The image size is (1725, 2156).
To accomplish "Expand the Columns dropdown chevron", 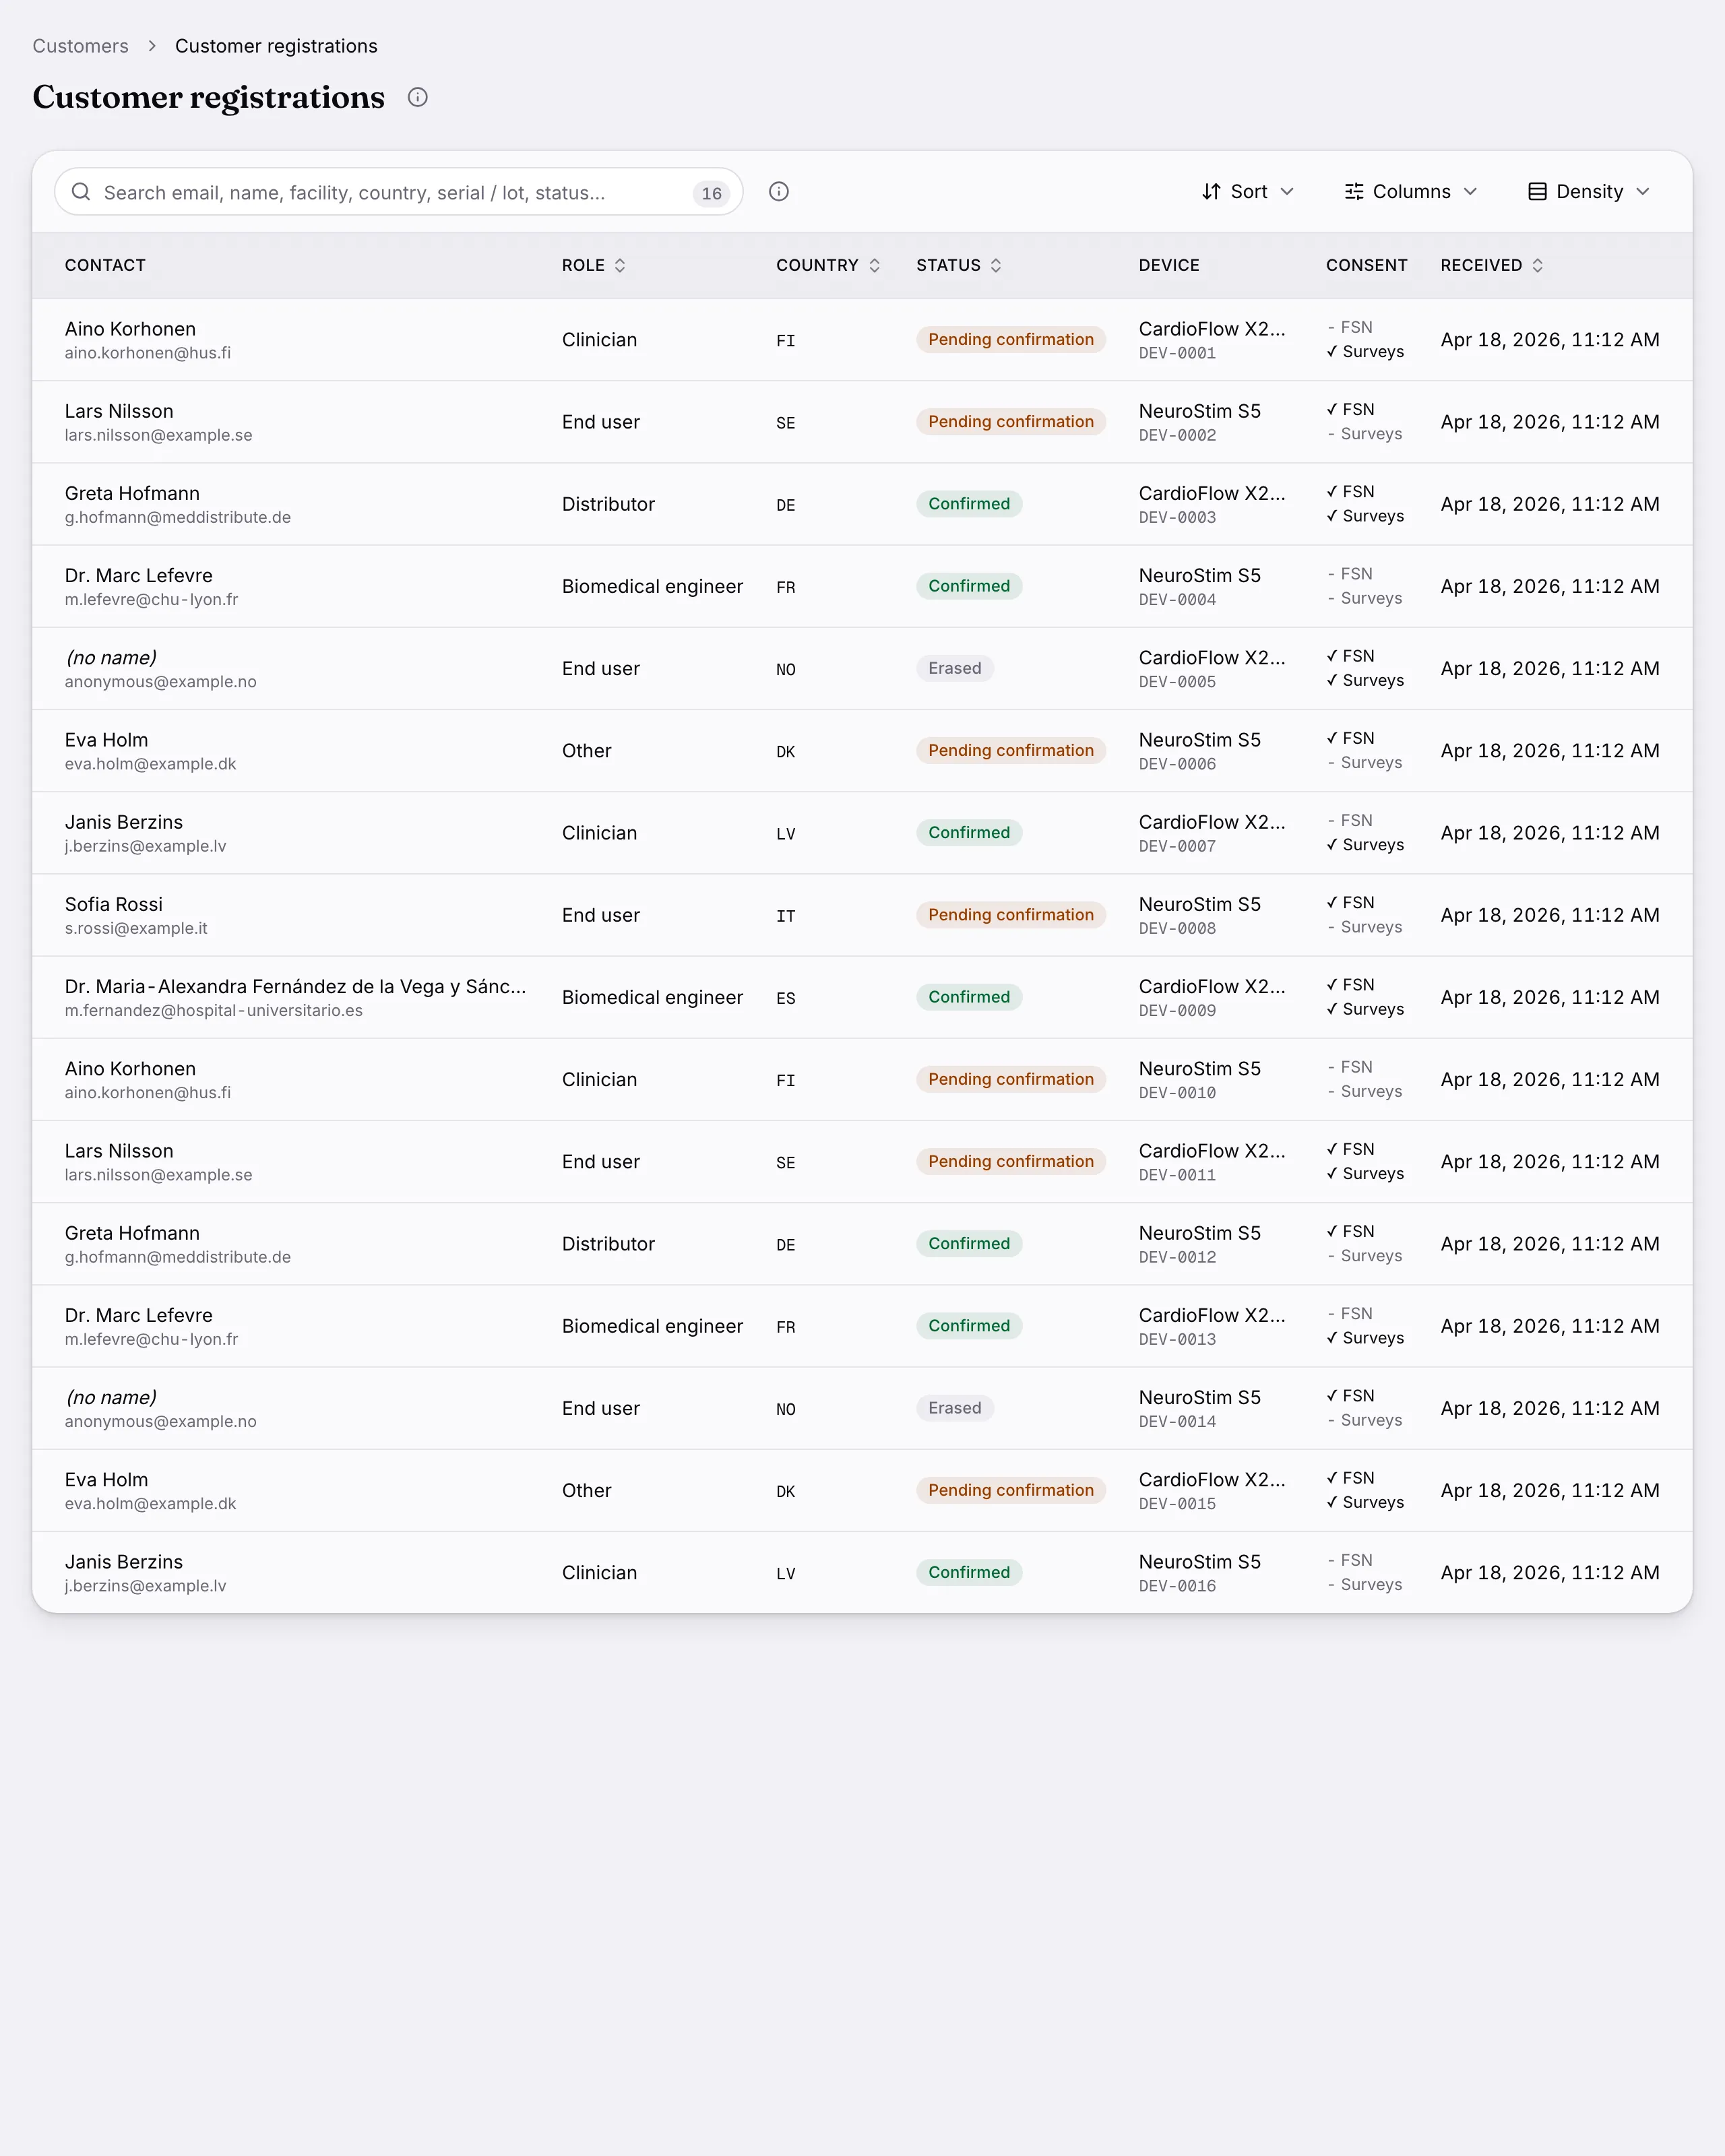I will (x=1470, y=192).
